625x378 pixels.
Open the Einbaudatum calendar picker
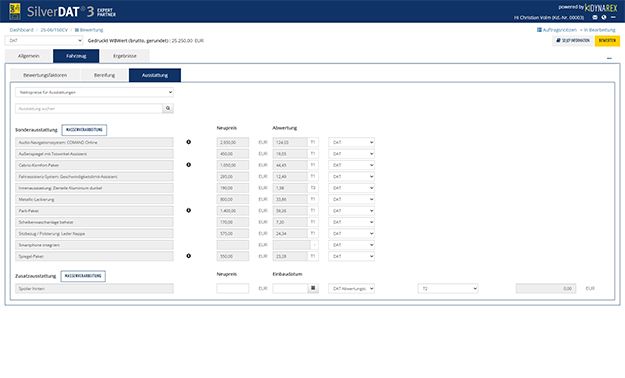point(313,288)
